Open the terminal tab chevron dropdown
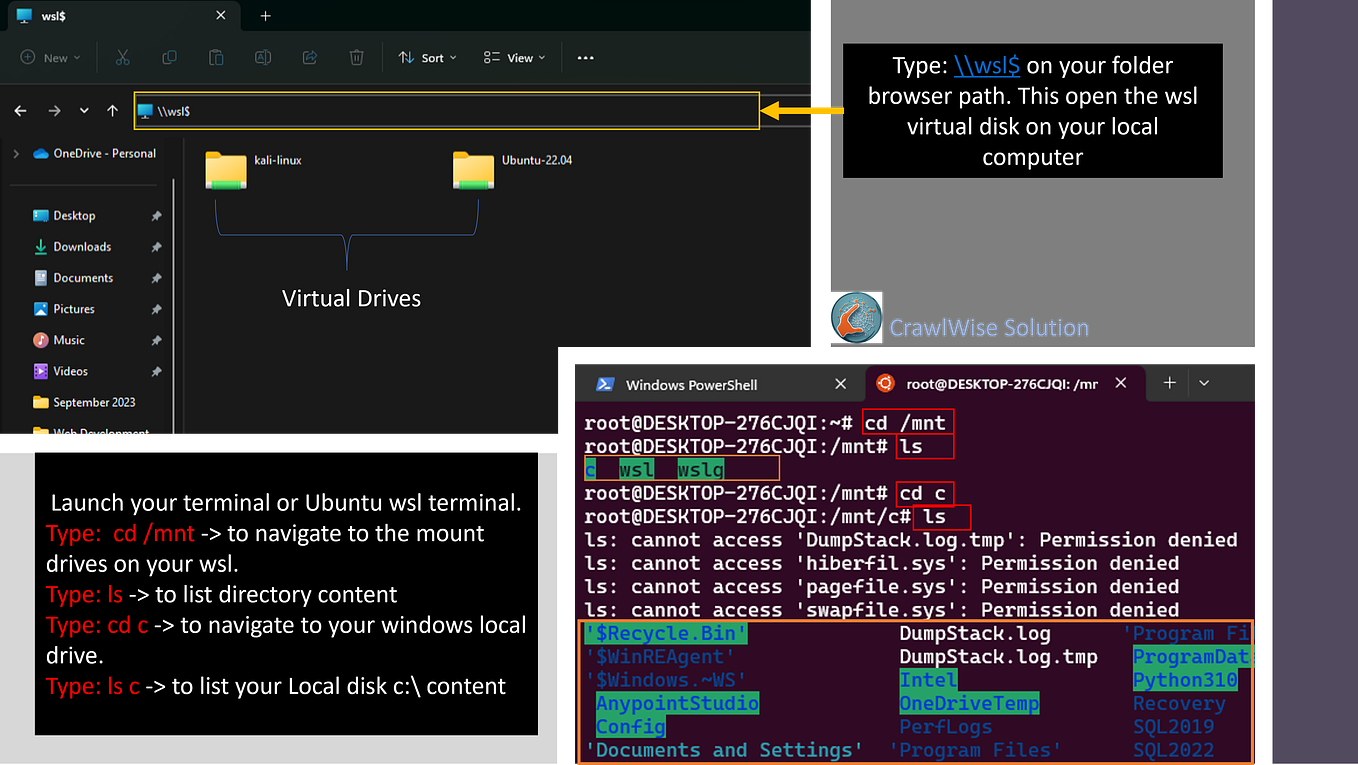Image resolution: width=1358 pixels, height=765 pixels. (x=1204, y=383)
